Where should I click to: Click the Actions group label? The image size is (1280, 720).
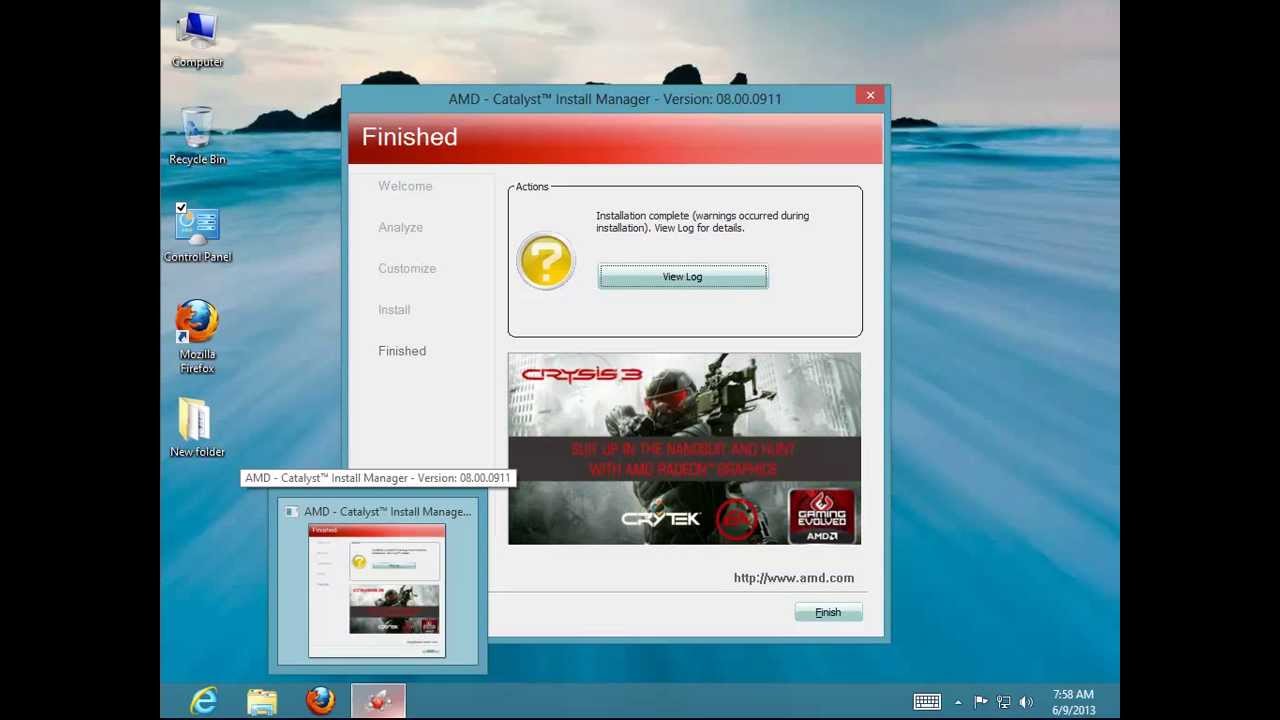click(x=532, y=187)
